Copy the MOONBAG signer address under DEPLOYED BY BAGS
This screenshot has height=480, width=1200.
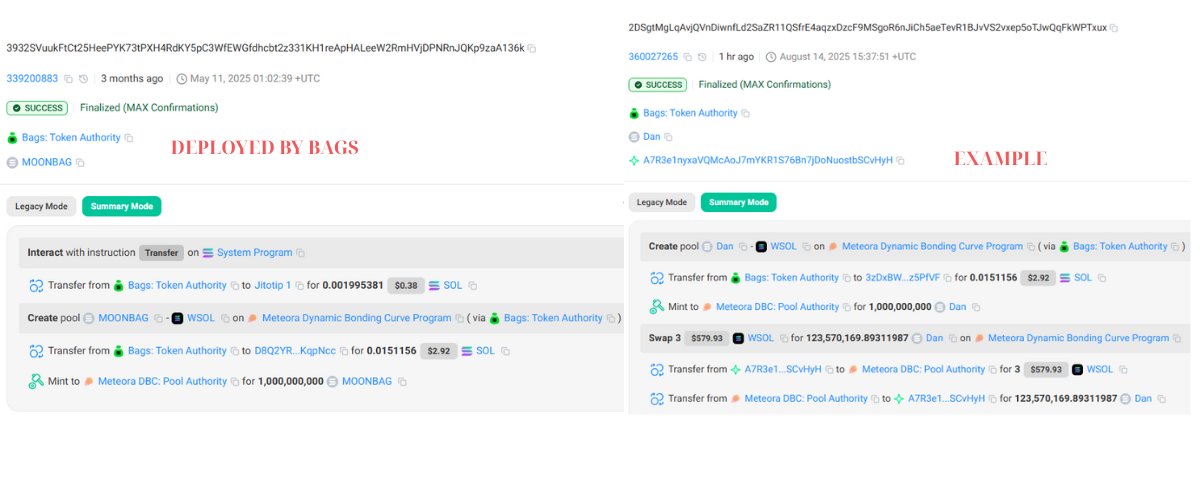click(x=81, y=162)
